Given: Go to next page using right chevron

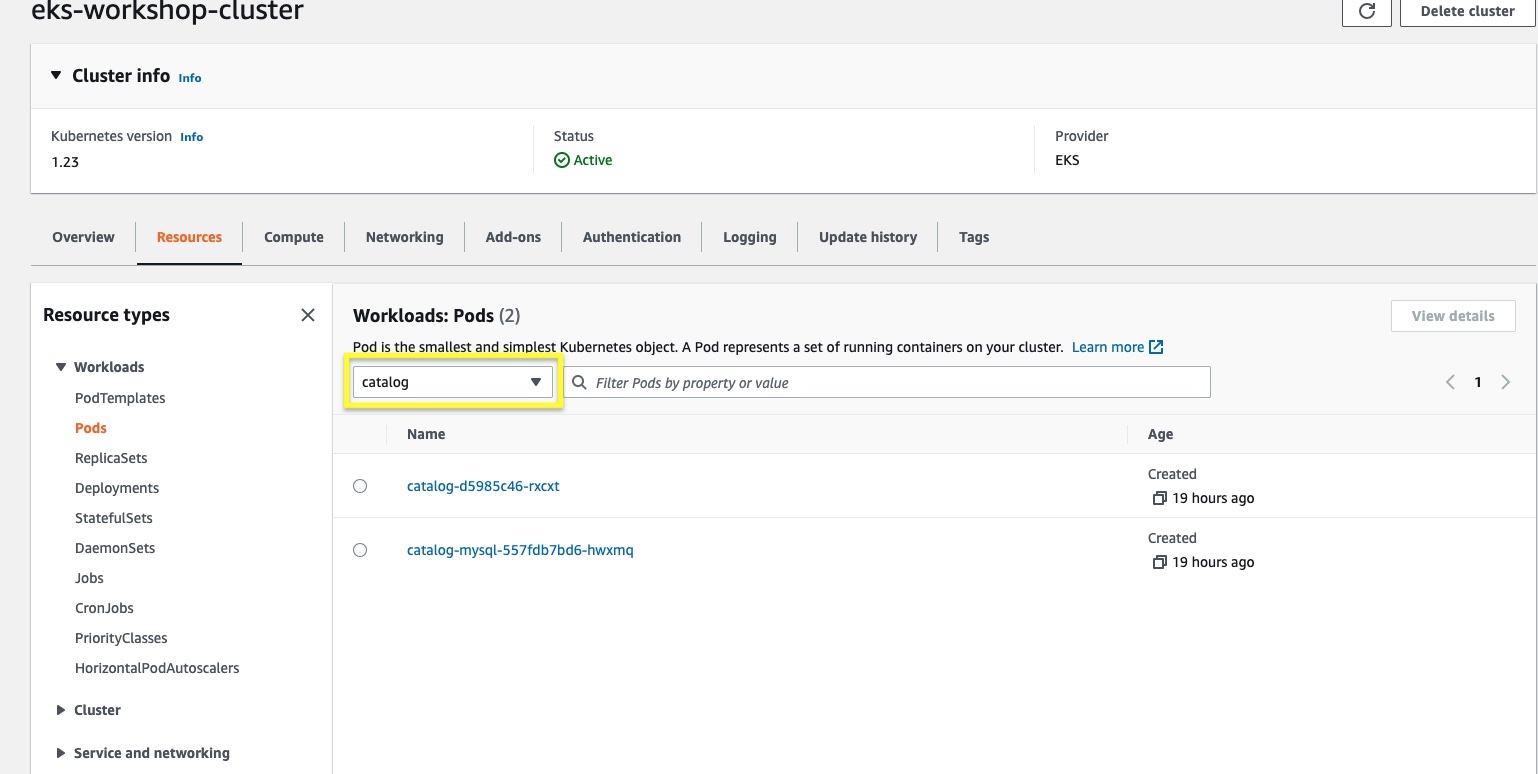Looking at the screenshot, I should pyautogui.click(x=1505, y=382).
